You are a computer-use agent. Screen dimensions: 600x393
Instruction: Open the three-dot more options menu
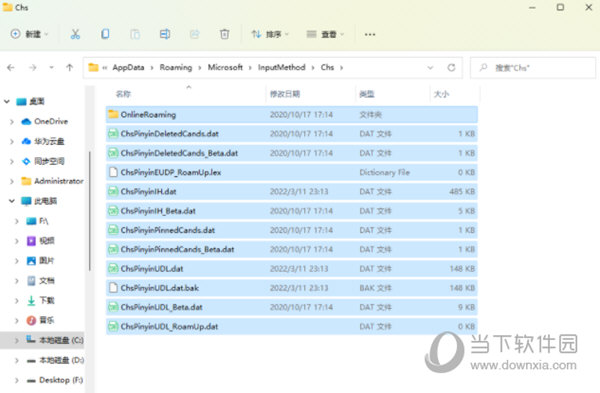click(370, 34)
